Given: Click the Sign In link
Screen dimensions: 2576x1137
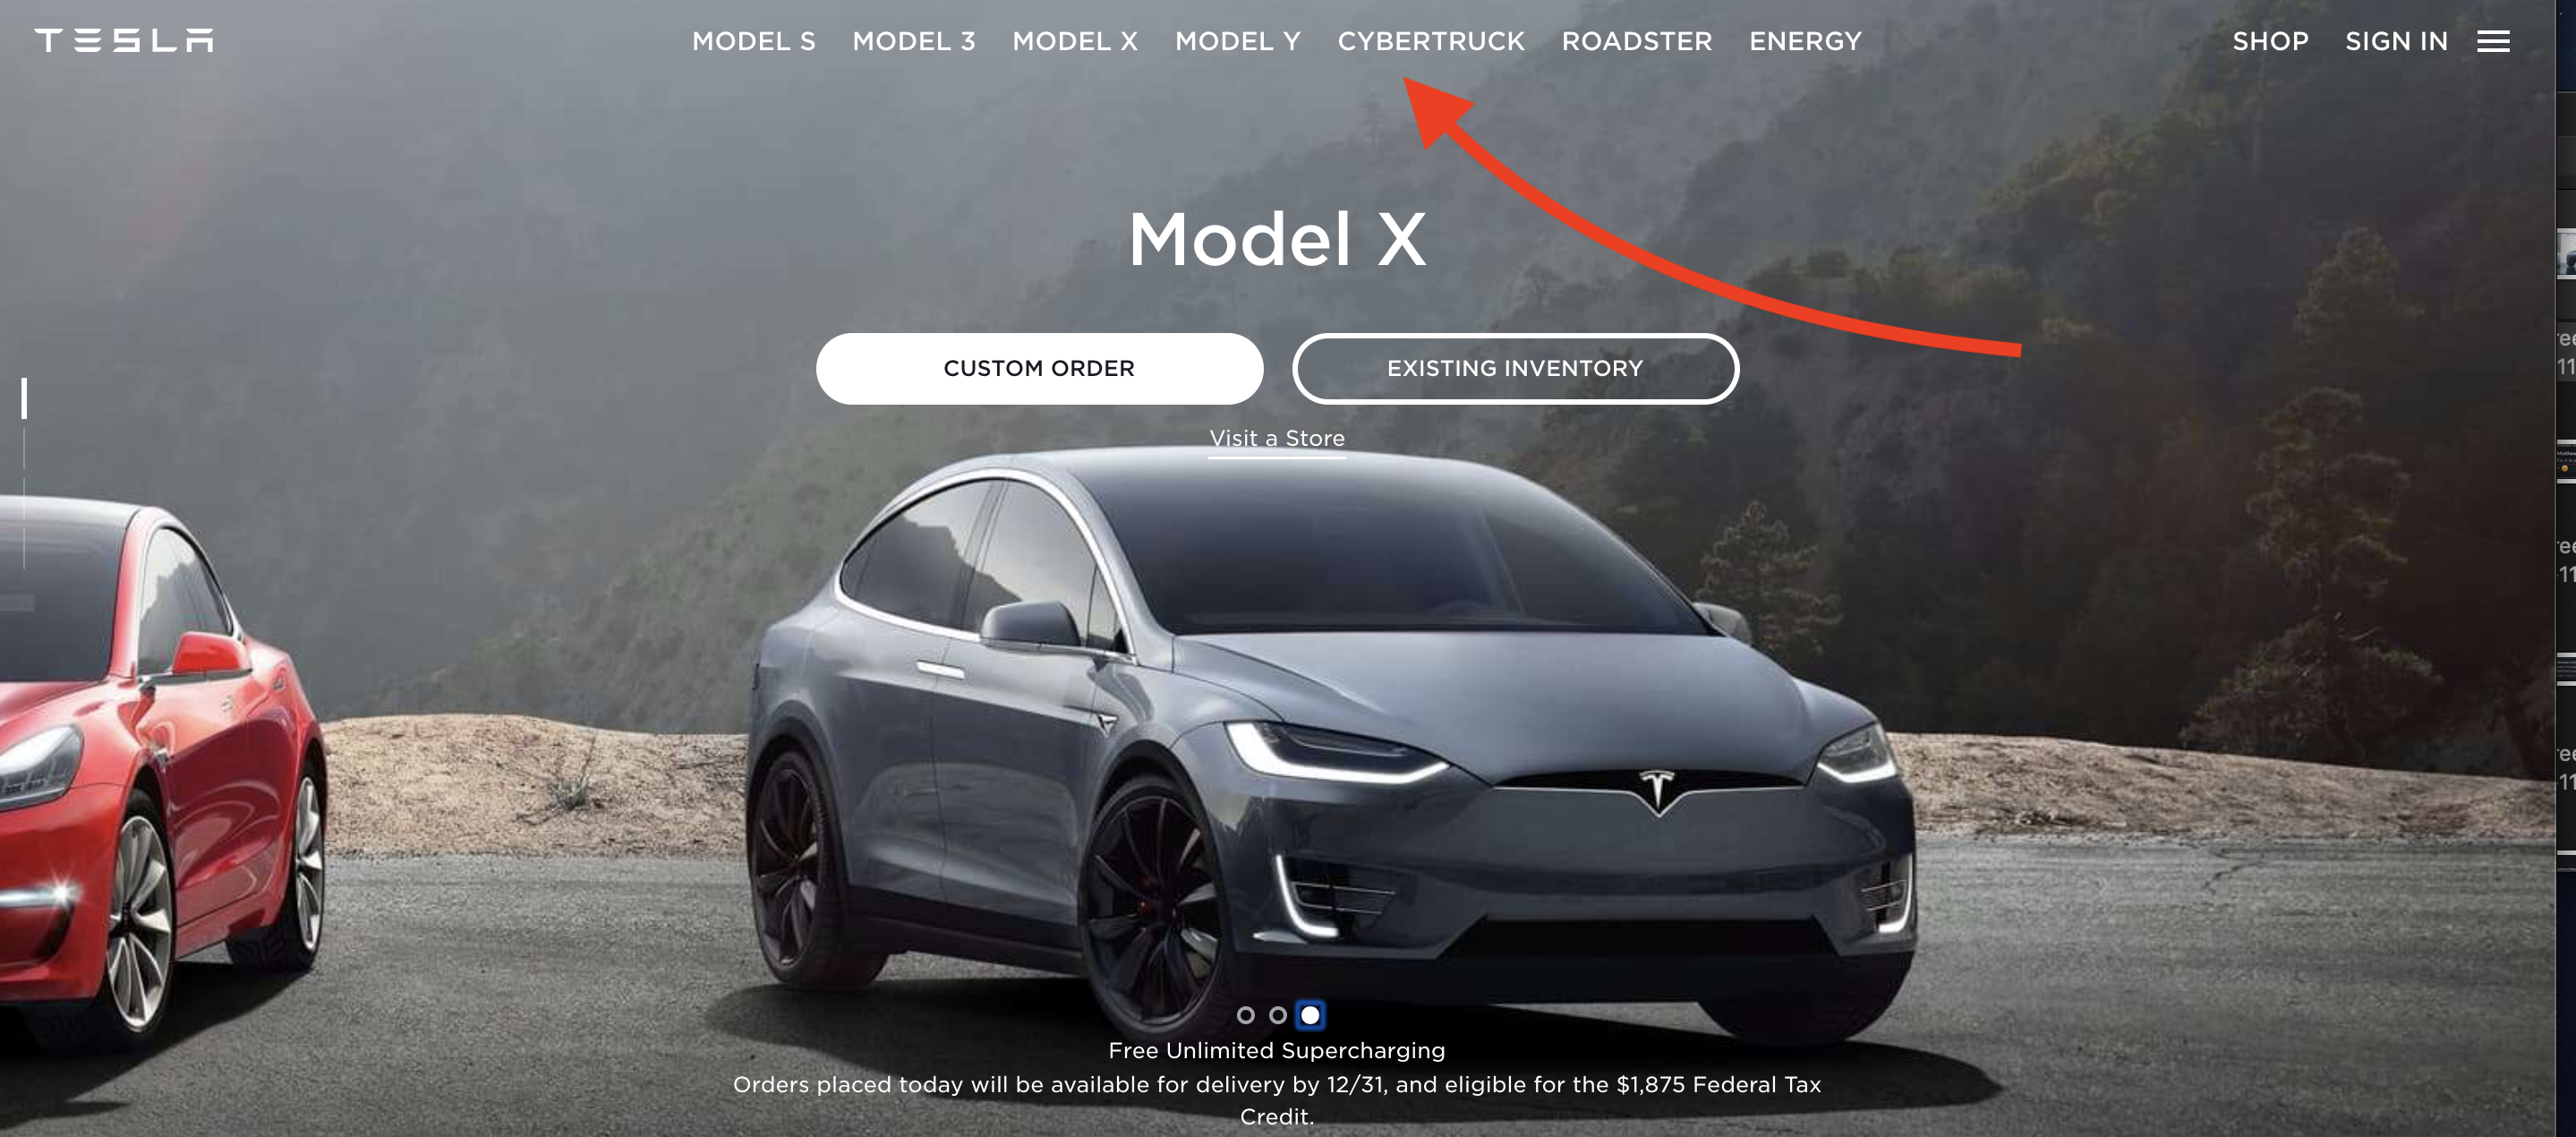Looking at the screenshot, I should click(x=2396, y=41).
